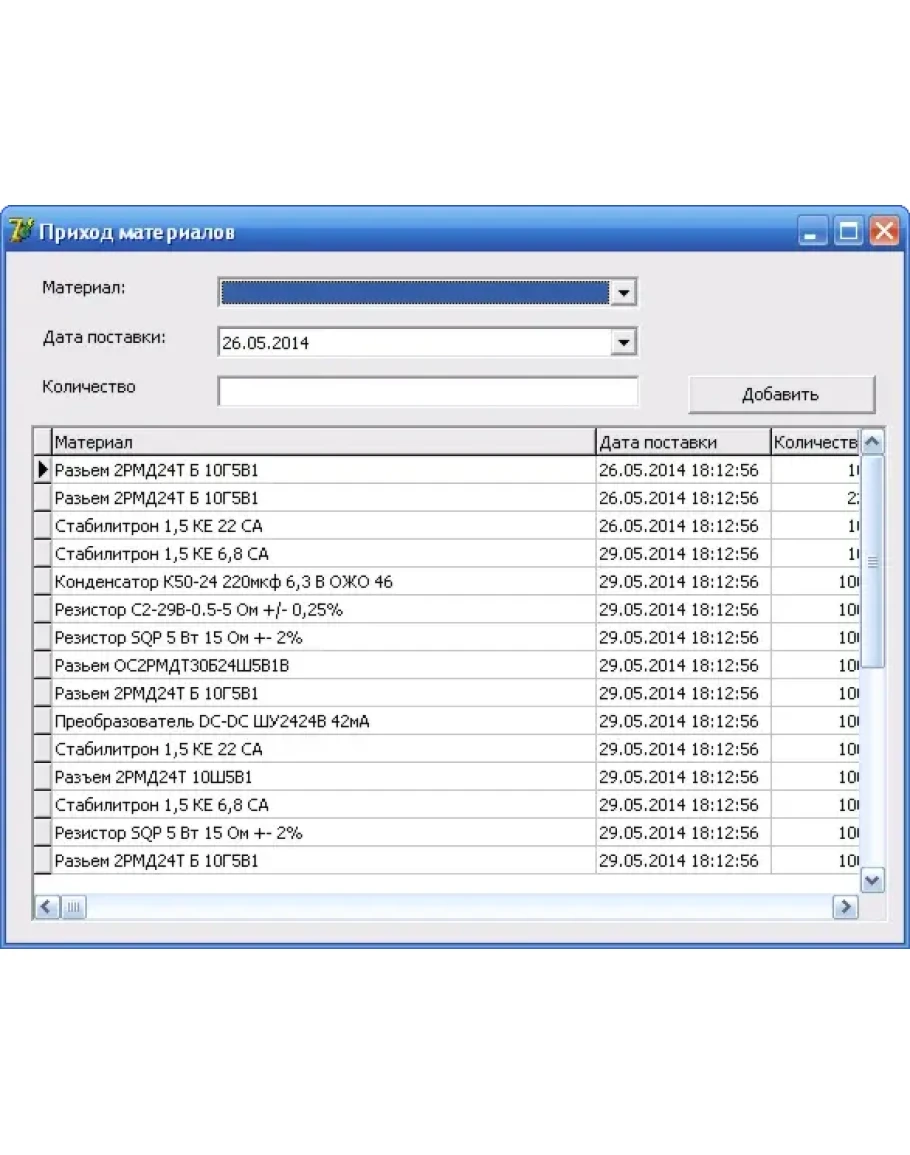This screenshot has width=910, height=1155.
Task: Open the Дата поставки date picker dropdown
Action: tap(623, 342)
